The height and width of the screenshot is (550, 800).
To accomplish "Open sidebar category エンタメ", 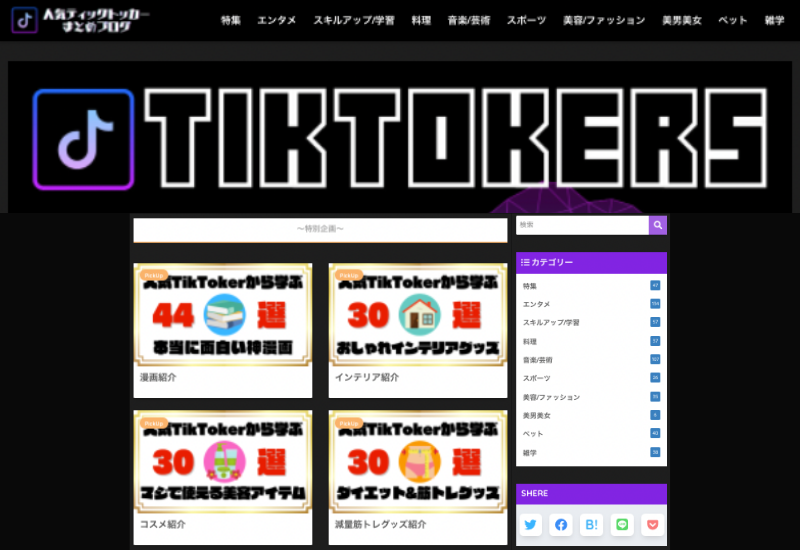I will [591, 304].
